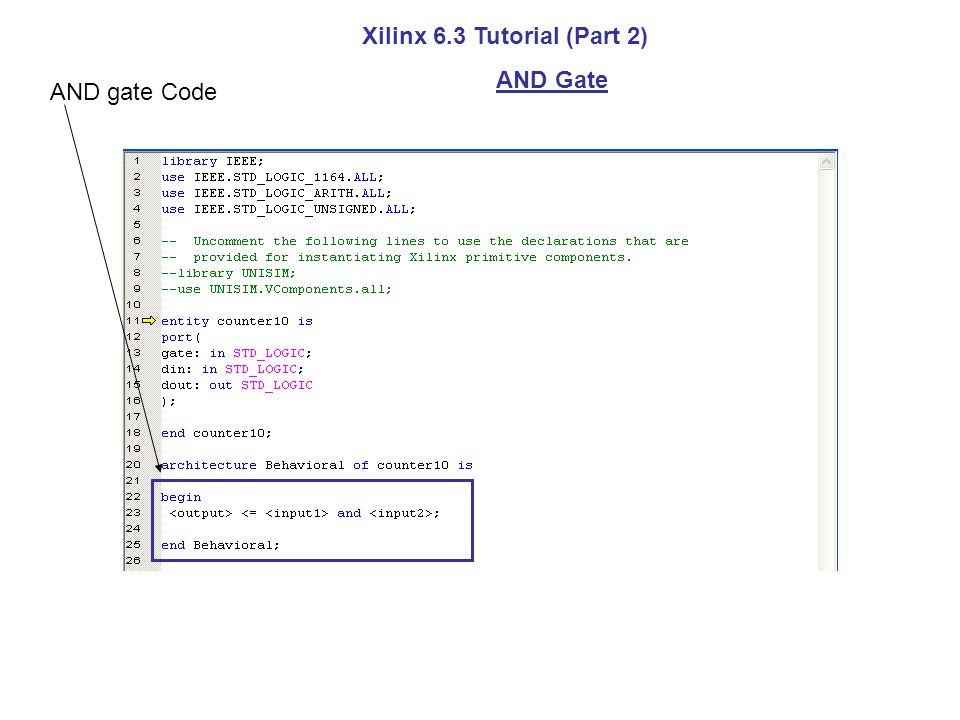This screenshot has width=960, height=720.
Task: Click 'use IEEE.STD_LOGIC_ARITH.ALL;' line
Action: 276,193
